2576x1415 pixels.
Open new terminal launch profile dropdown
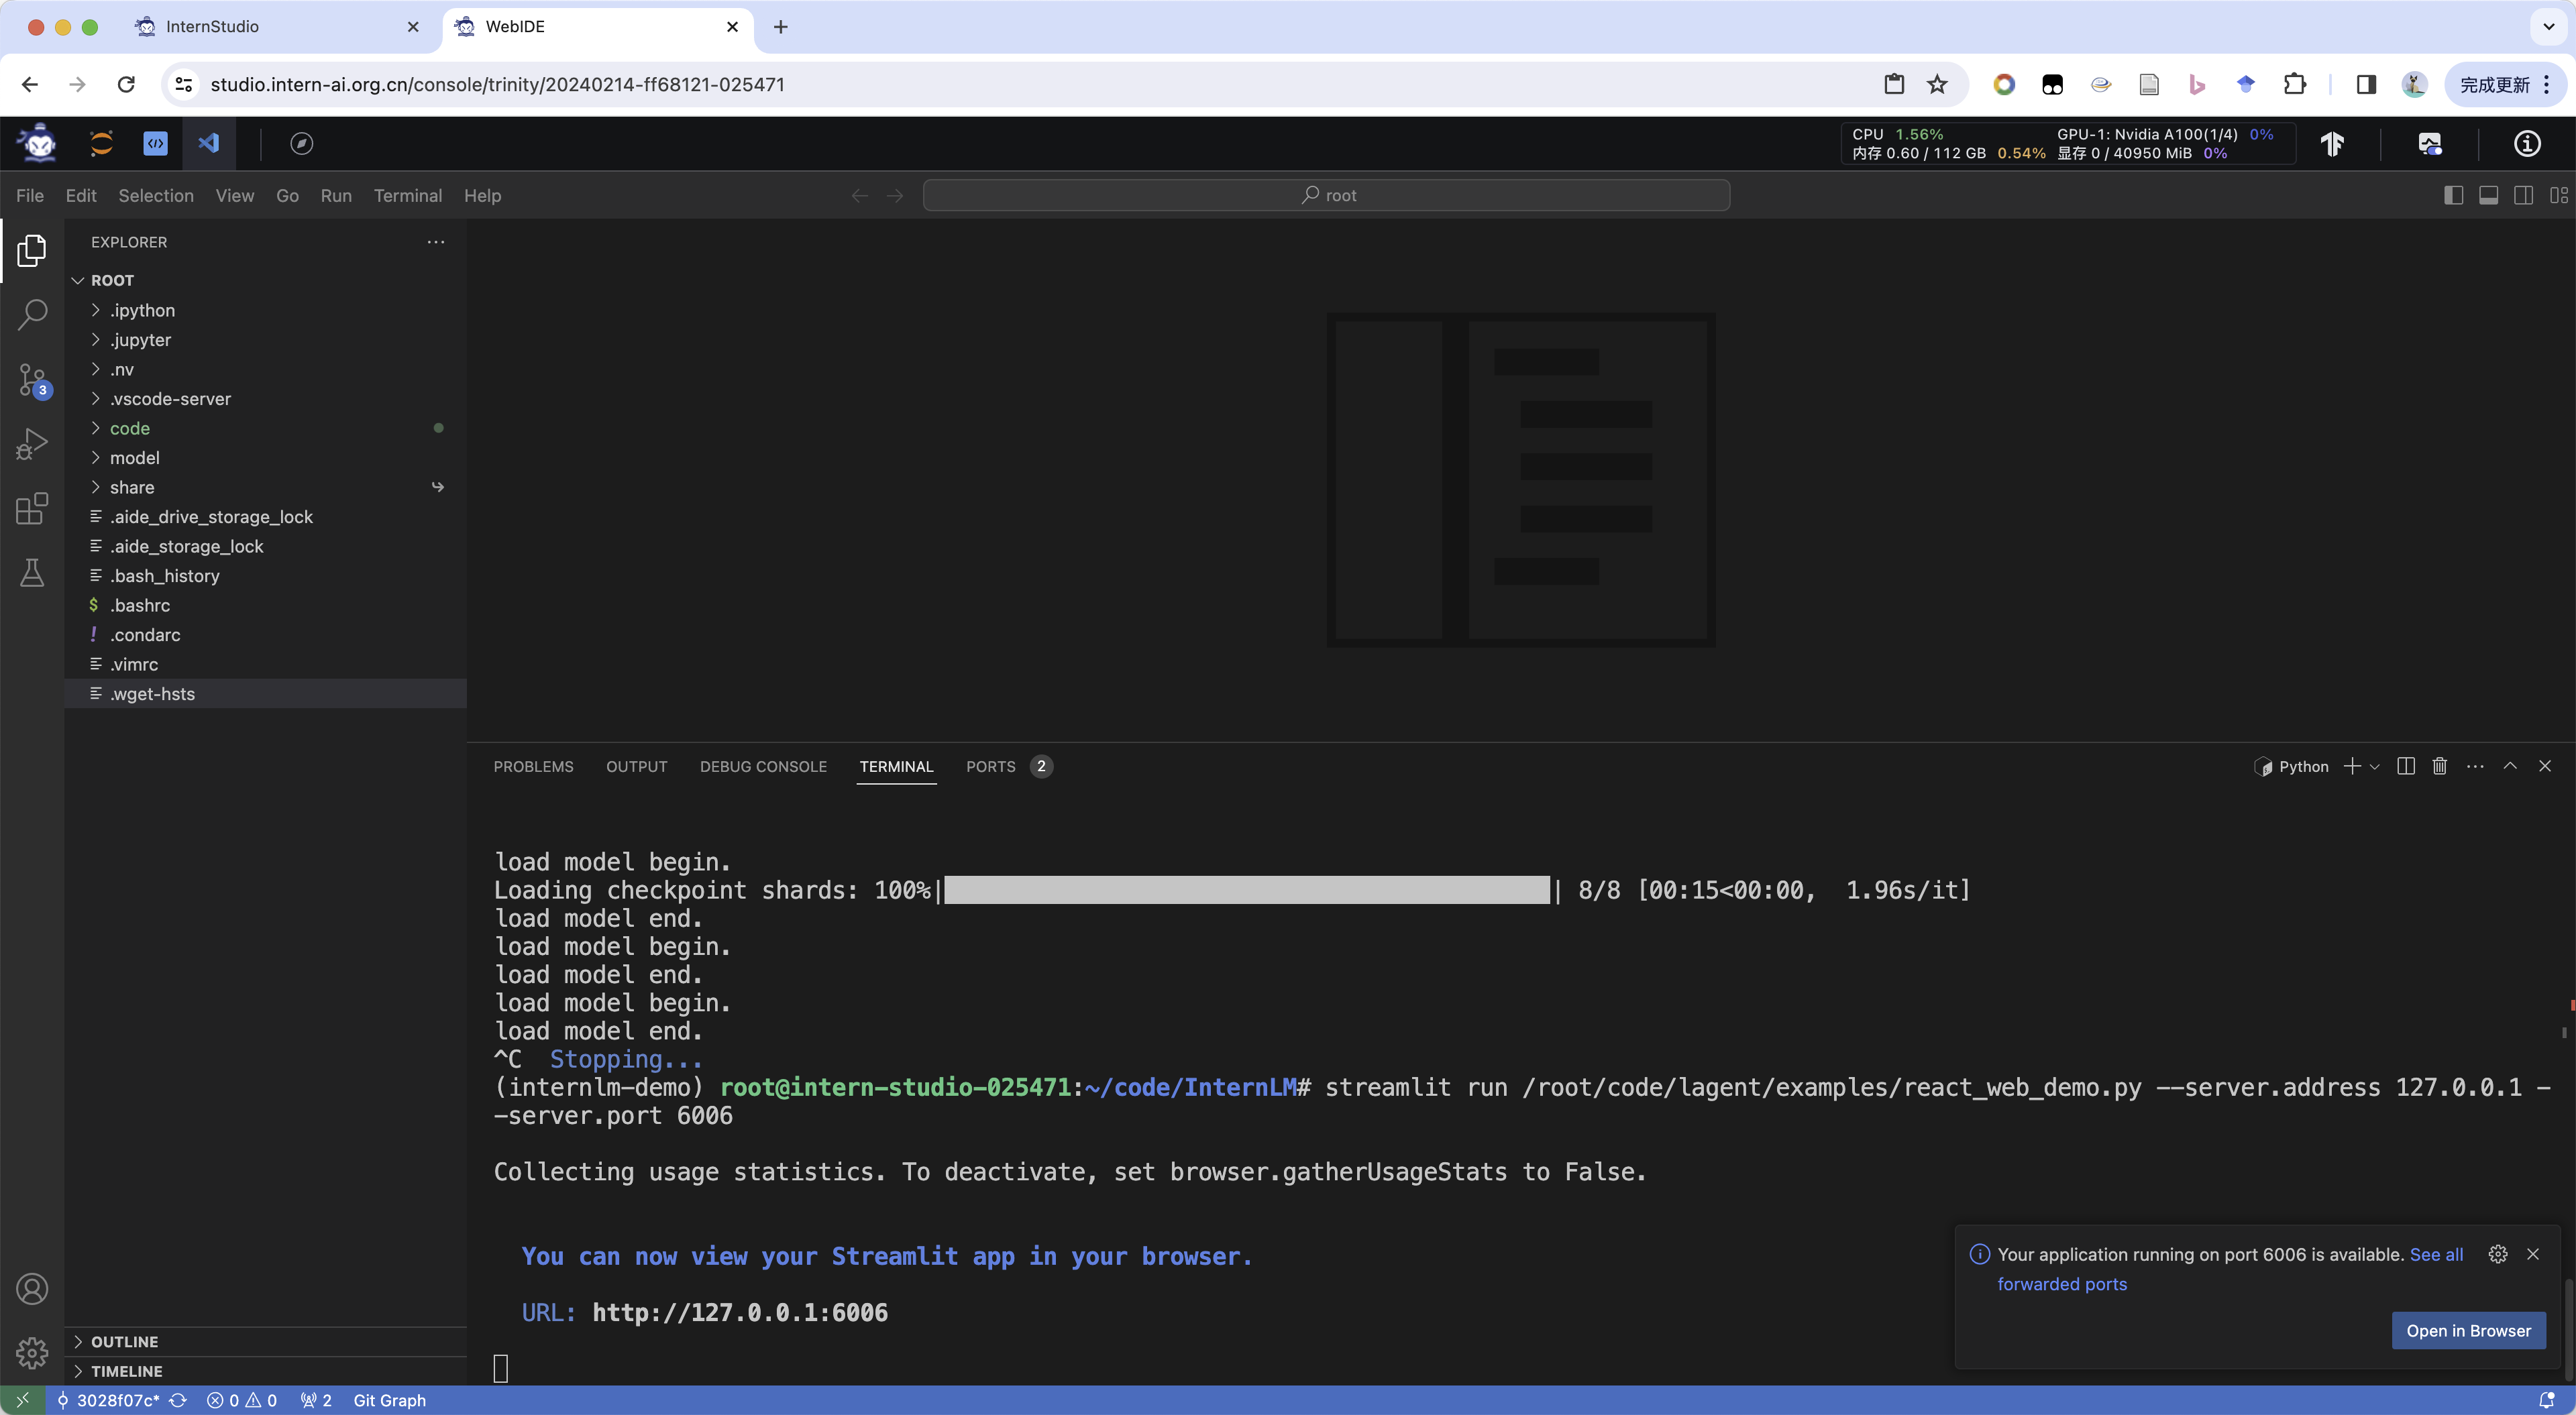[2375, 766]
